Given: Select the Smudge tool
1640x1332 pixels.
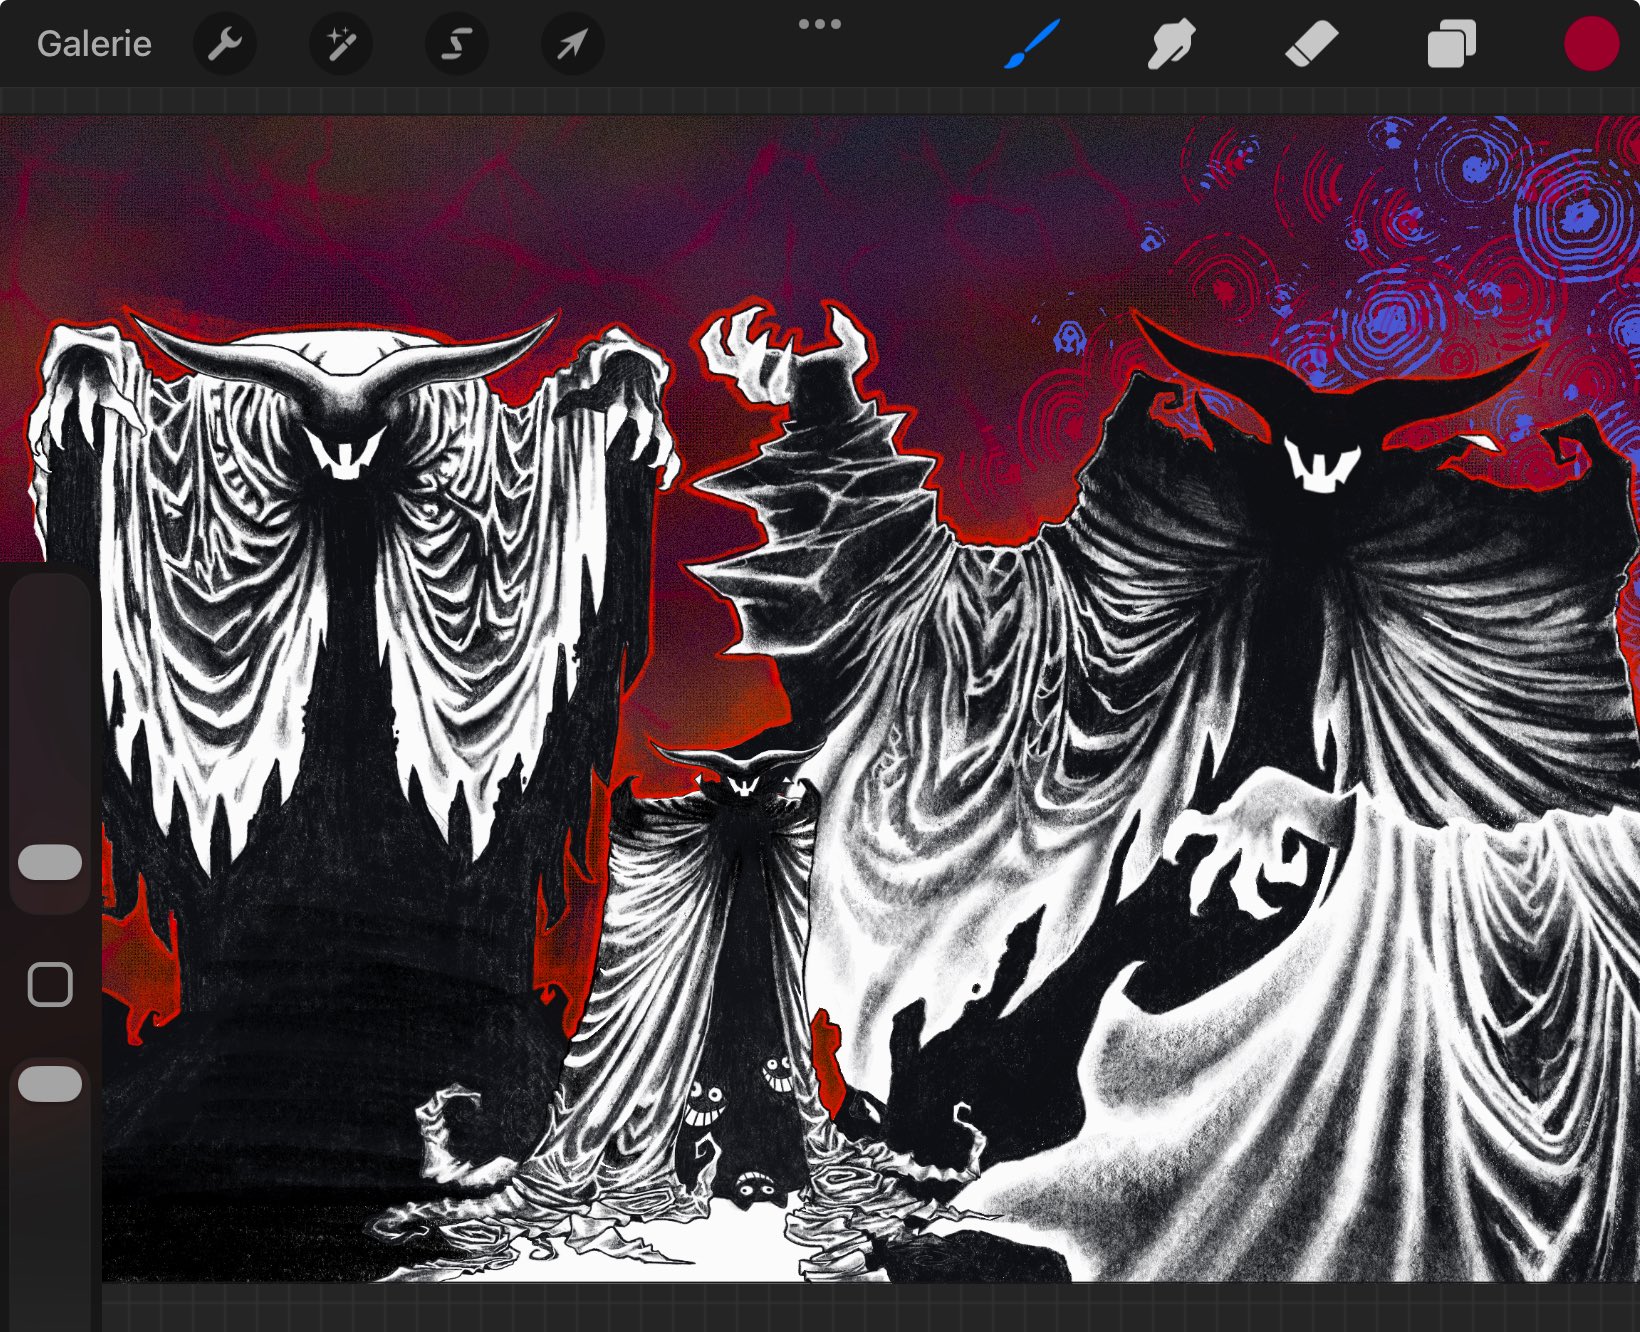Looking at the screenshot, I should 1171,45.
